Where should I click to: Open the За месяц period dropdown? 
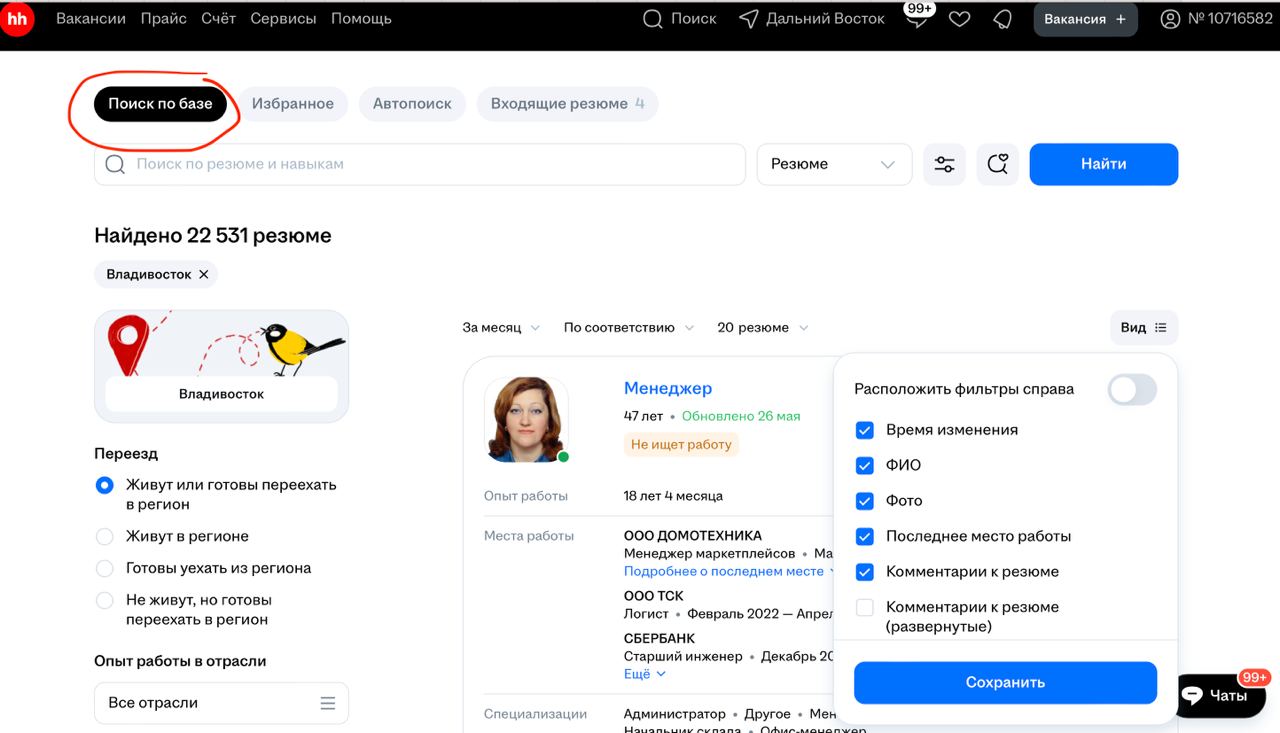point(501,327)
